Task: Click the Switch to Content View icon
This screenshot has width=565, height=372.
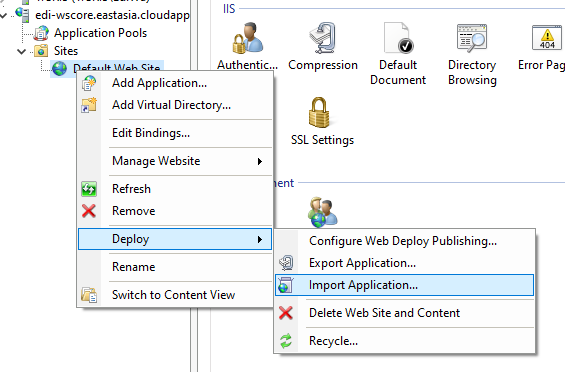Action: coord(89,295)
